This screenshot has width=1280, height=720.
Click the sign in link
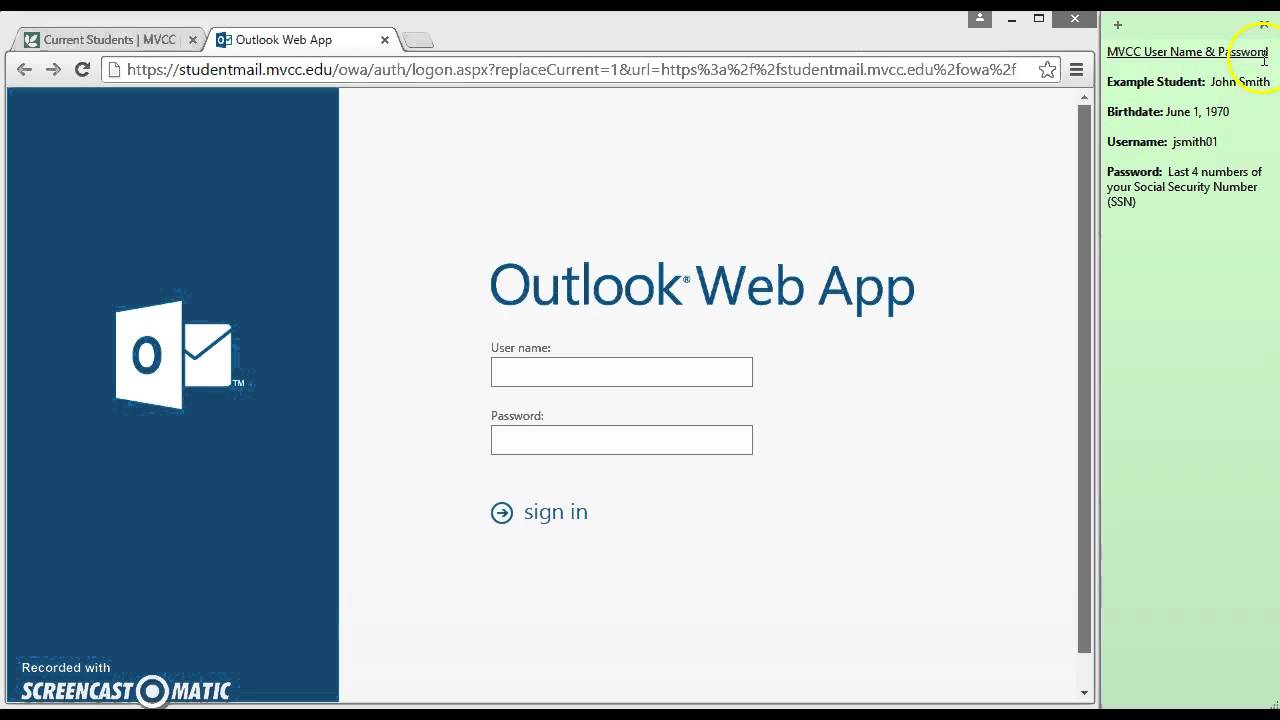[x=555, y=512]
